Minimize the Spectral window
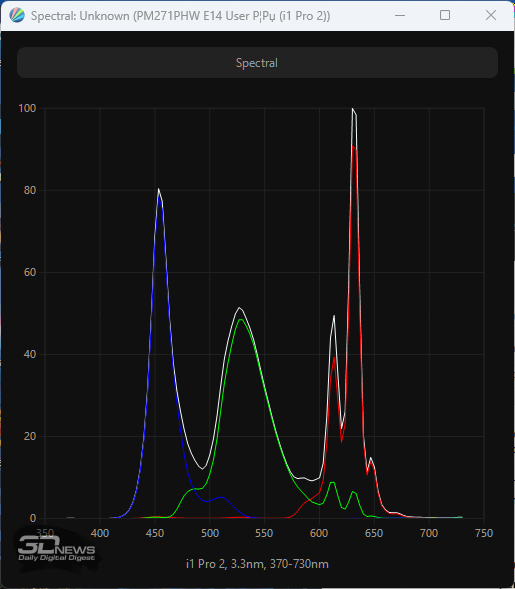 (400, 15)
